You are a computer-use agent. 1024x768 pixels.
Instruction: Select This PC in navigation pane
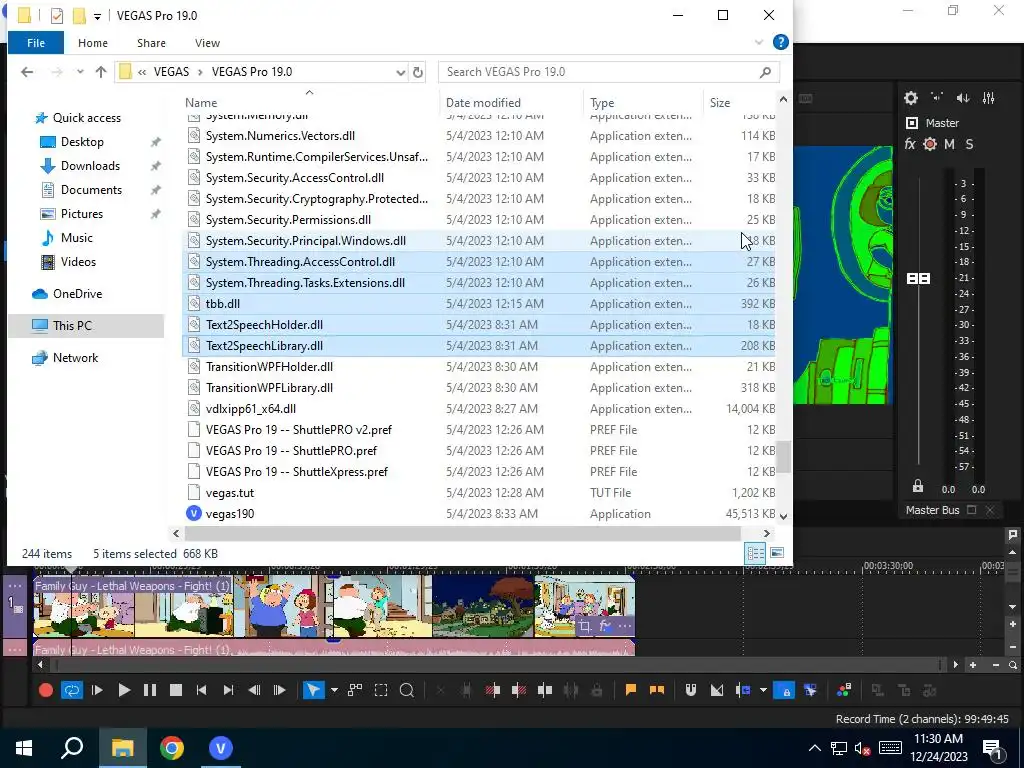[72, 325]
